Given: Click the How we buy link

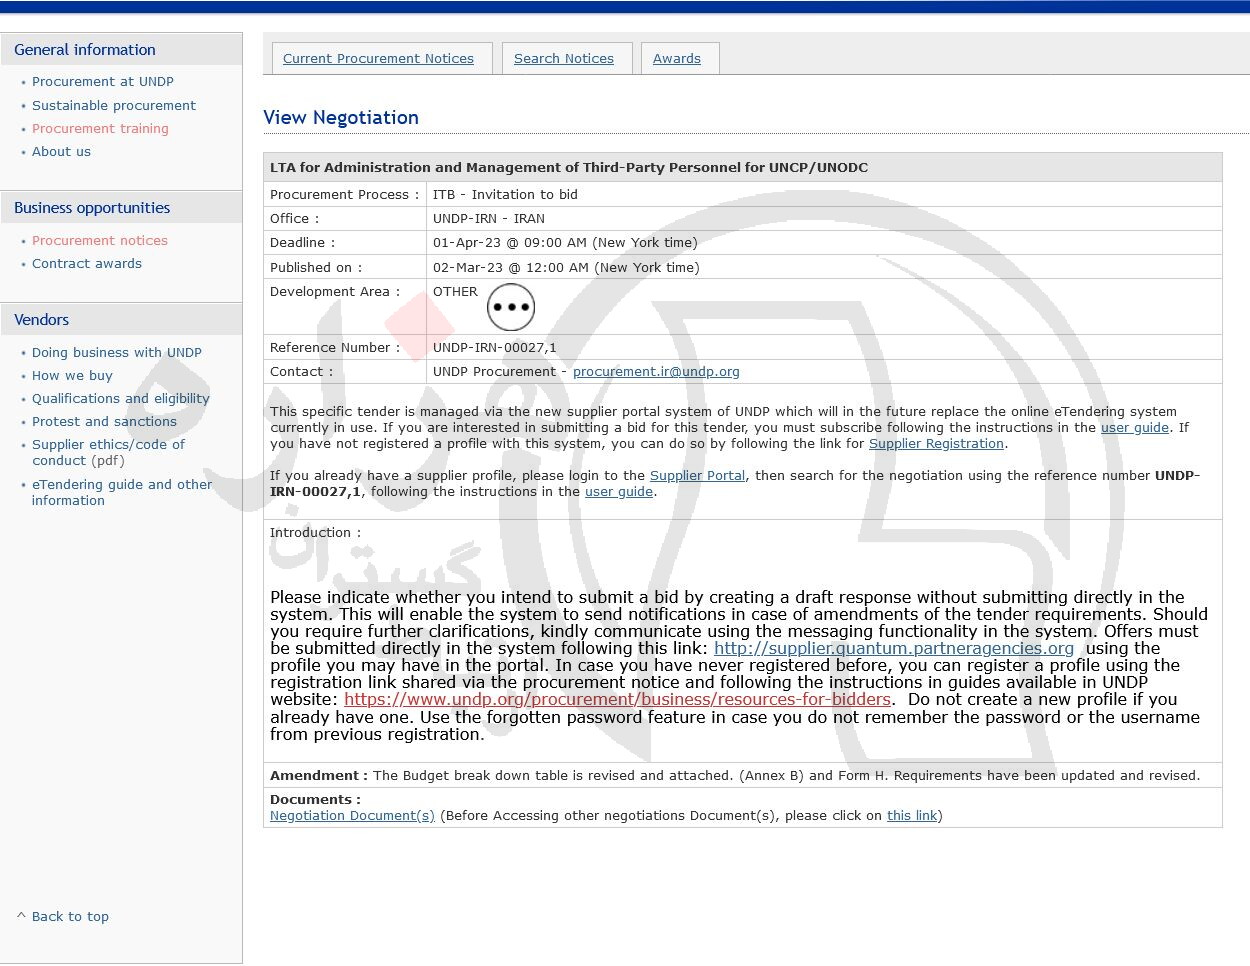Looking at the screenshot, I should click(72, 375).
